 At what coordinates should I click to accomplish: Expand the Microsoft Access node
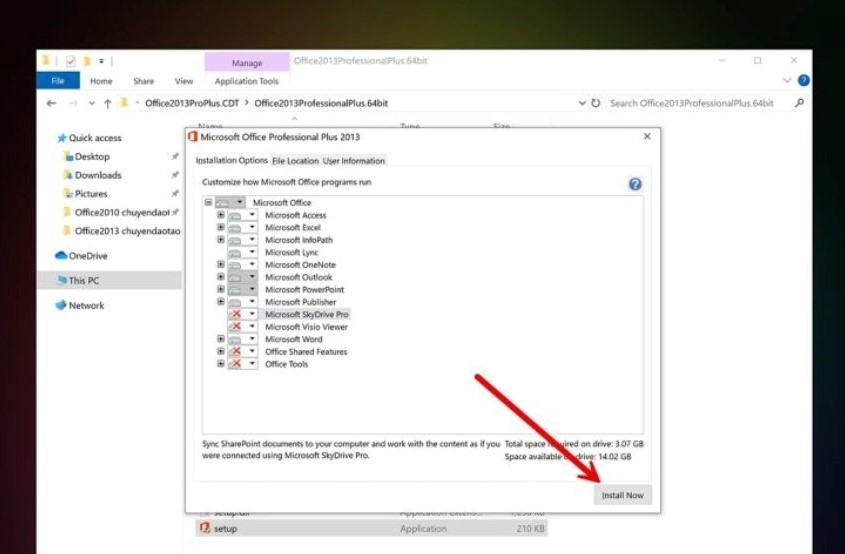(220, 214)
